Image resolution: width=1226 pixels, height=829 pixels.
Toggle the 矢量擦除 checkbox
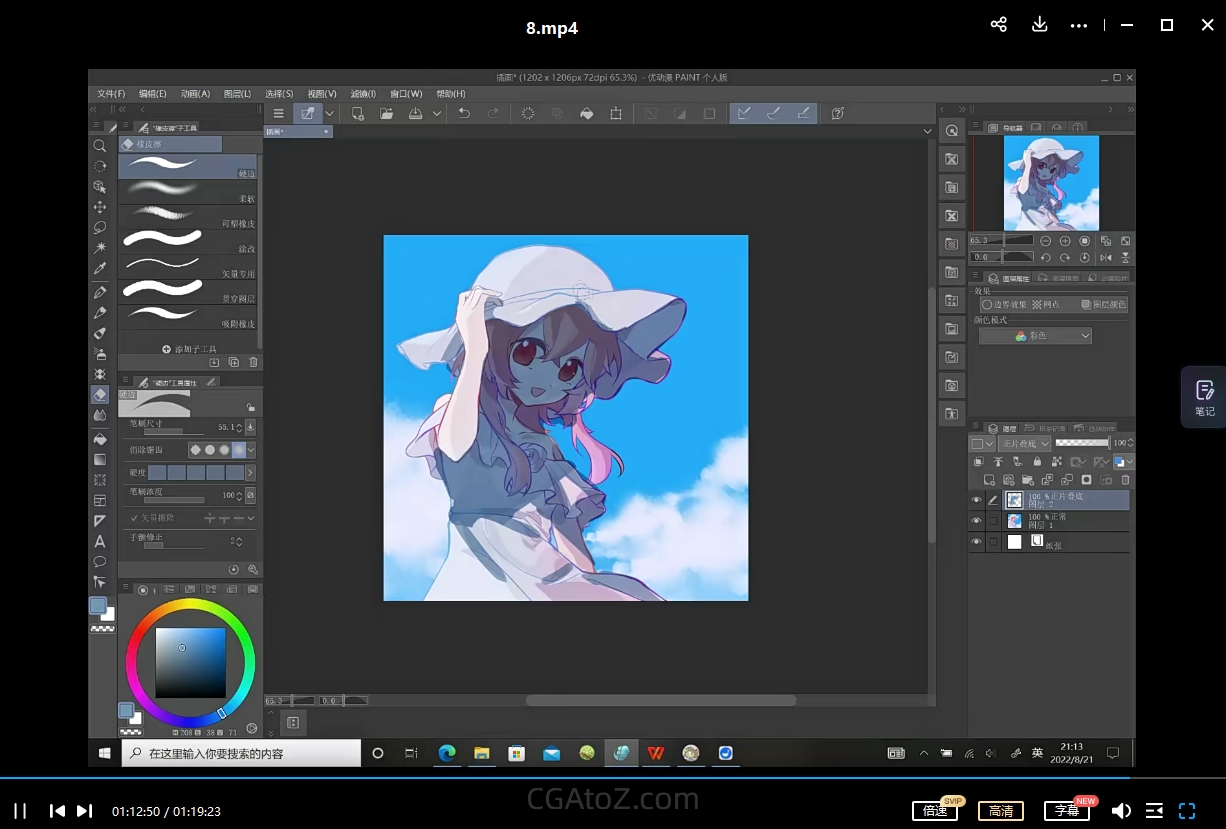[x=135, y=518]
